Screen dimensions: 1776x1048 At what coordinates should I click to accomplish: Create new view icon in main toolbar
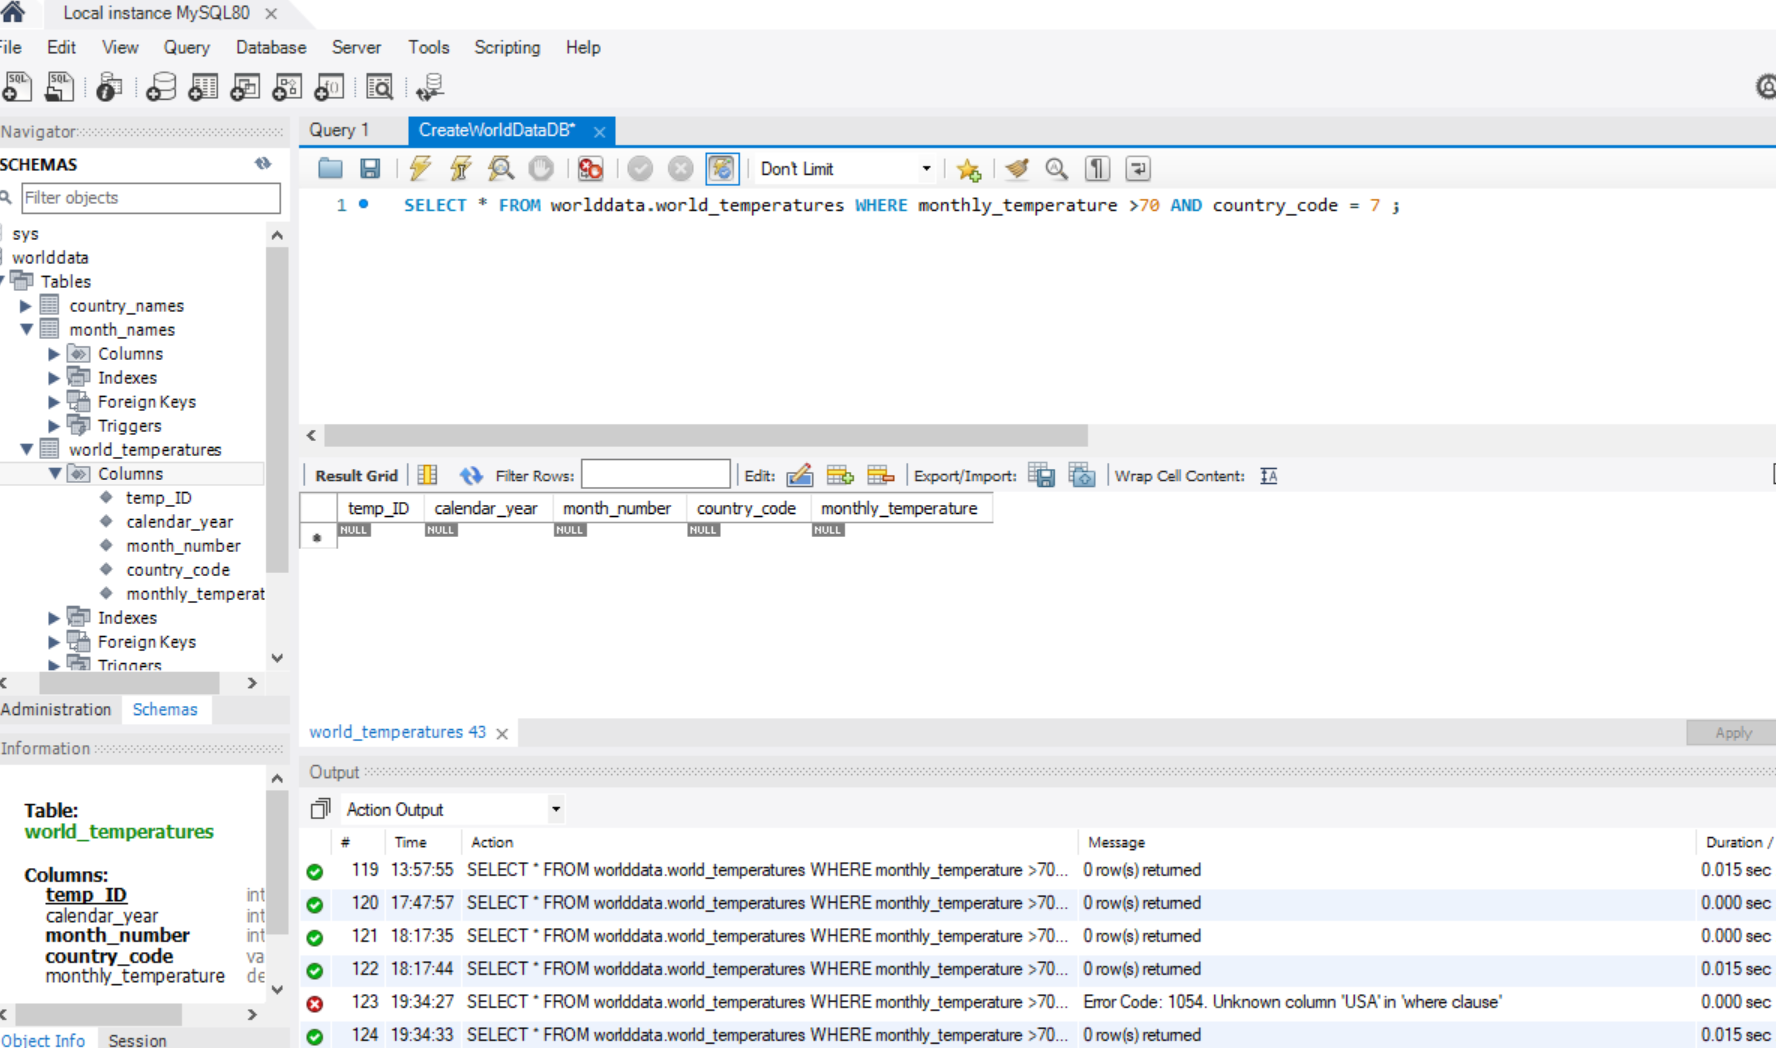(245, 87)
